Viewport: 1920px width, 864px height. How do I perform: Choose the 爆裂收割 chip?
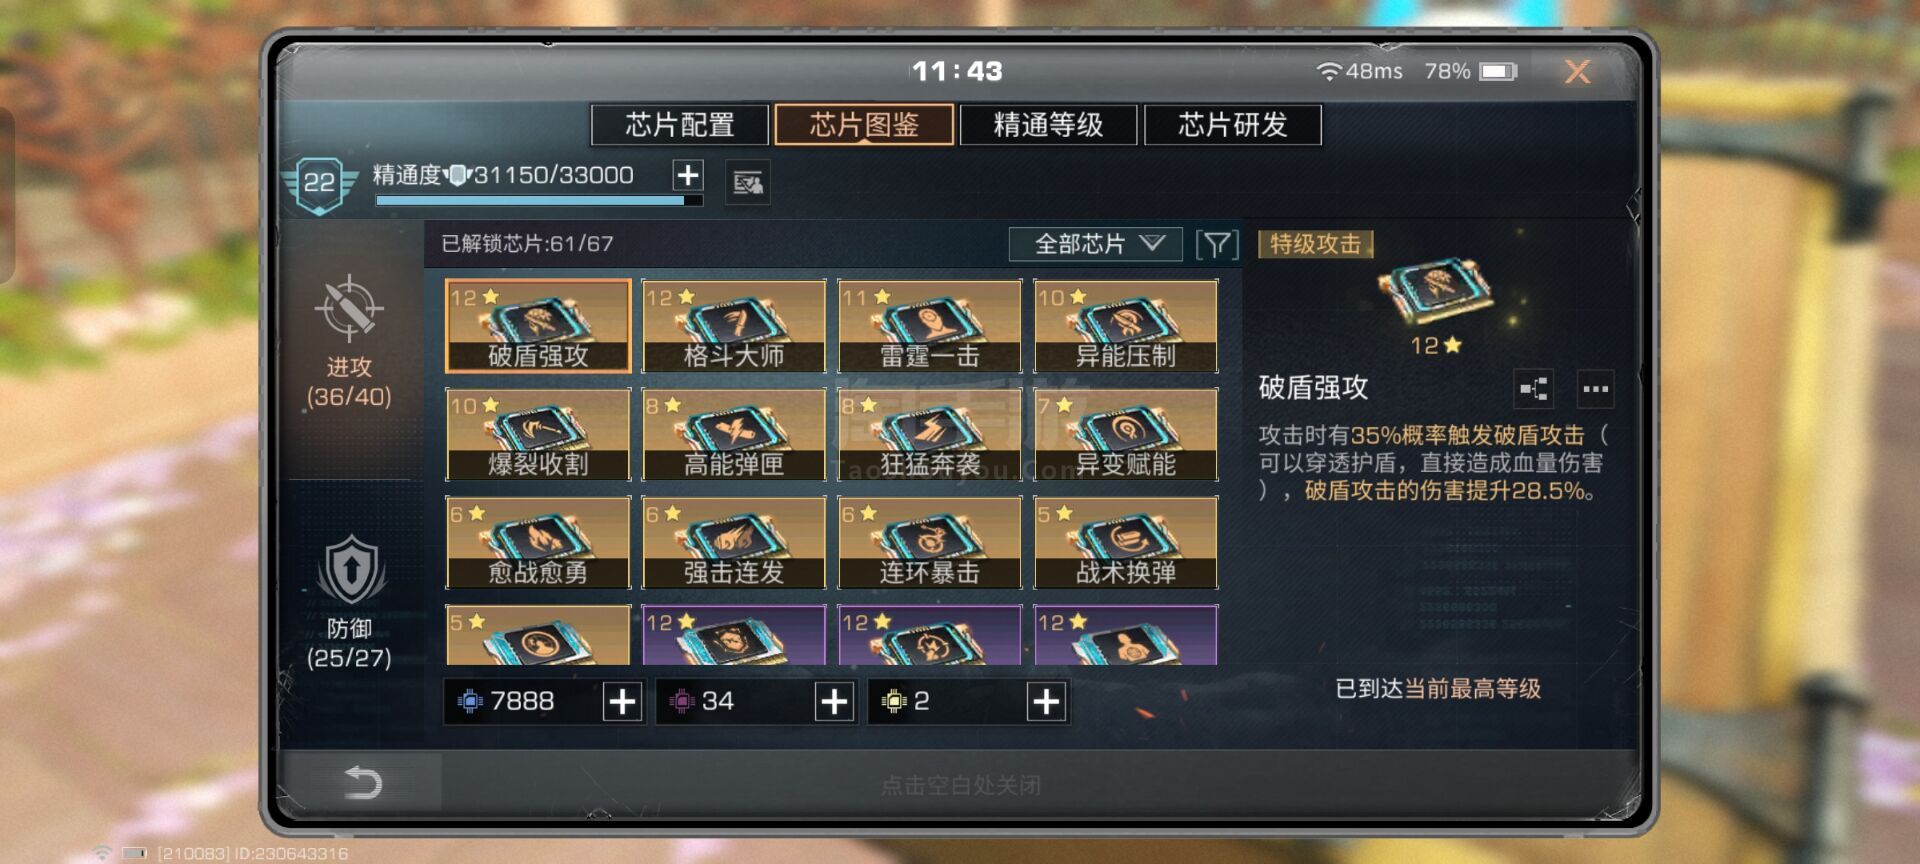(538, 434)
